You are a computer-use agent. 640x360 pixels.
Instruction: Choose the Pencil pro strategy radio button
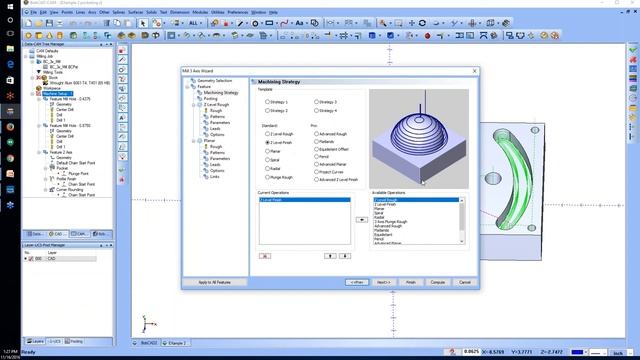(x=316, y=157)
